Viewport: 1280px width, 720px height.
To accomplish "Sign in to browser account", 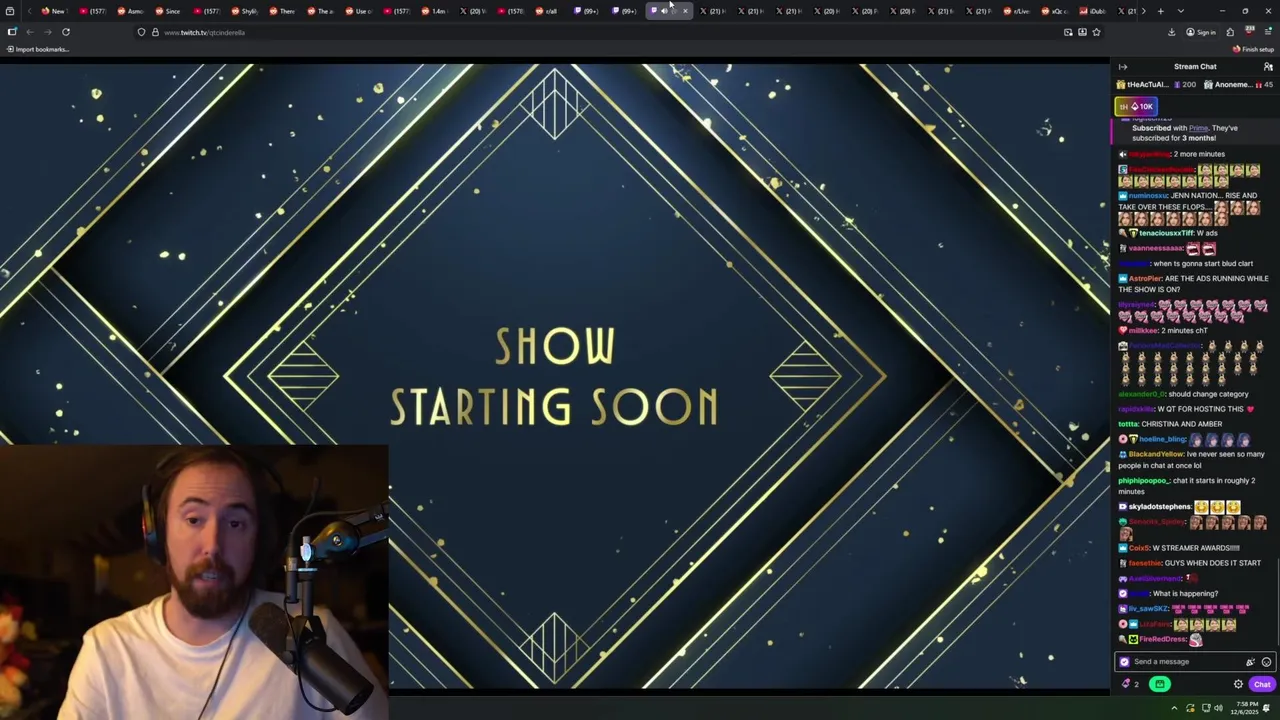I will point(1200,32).
